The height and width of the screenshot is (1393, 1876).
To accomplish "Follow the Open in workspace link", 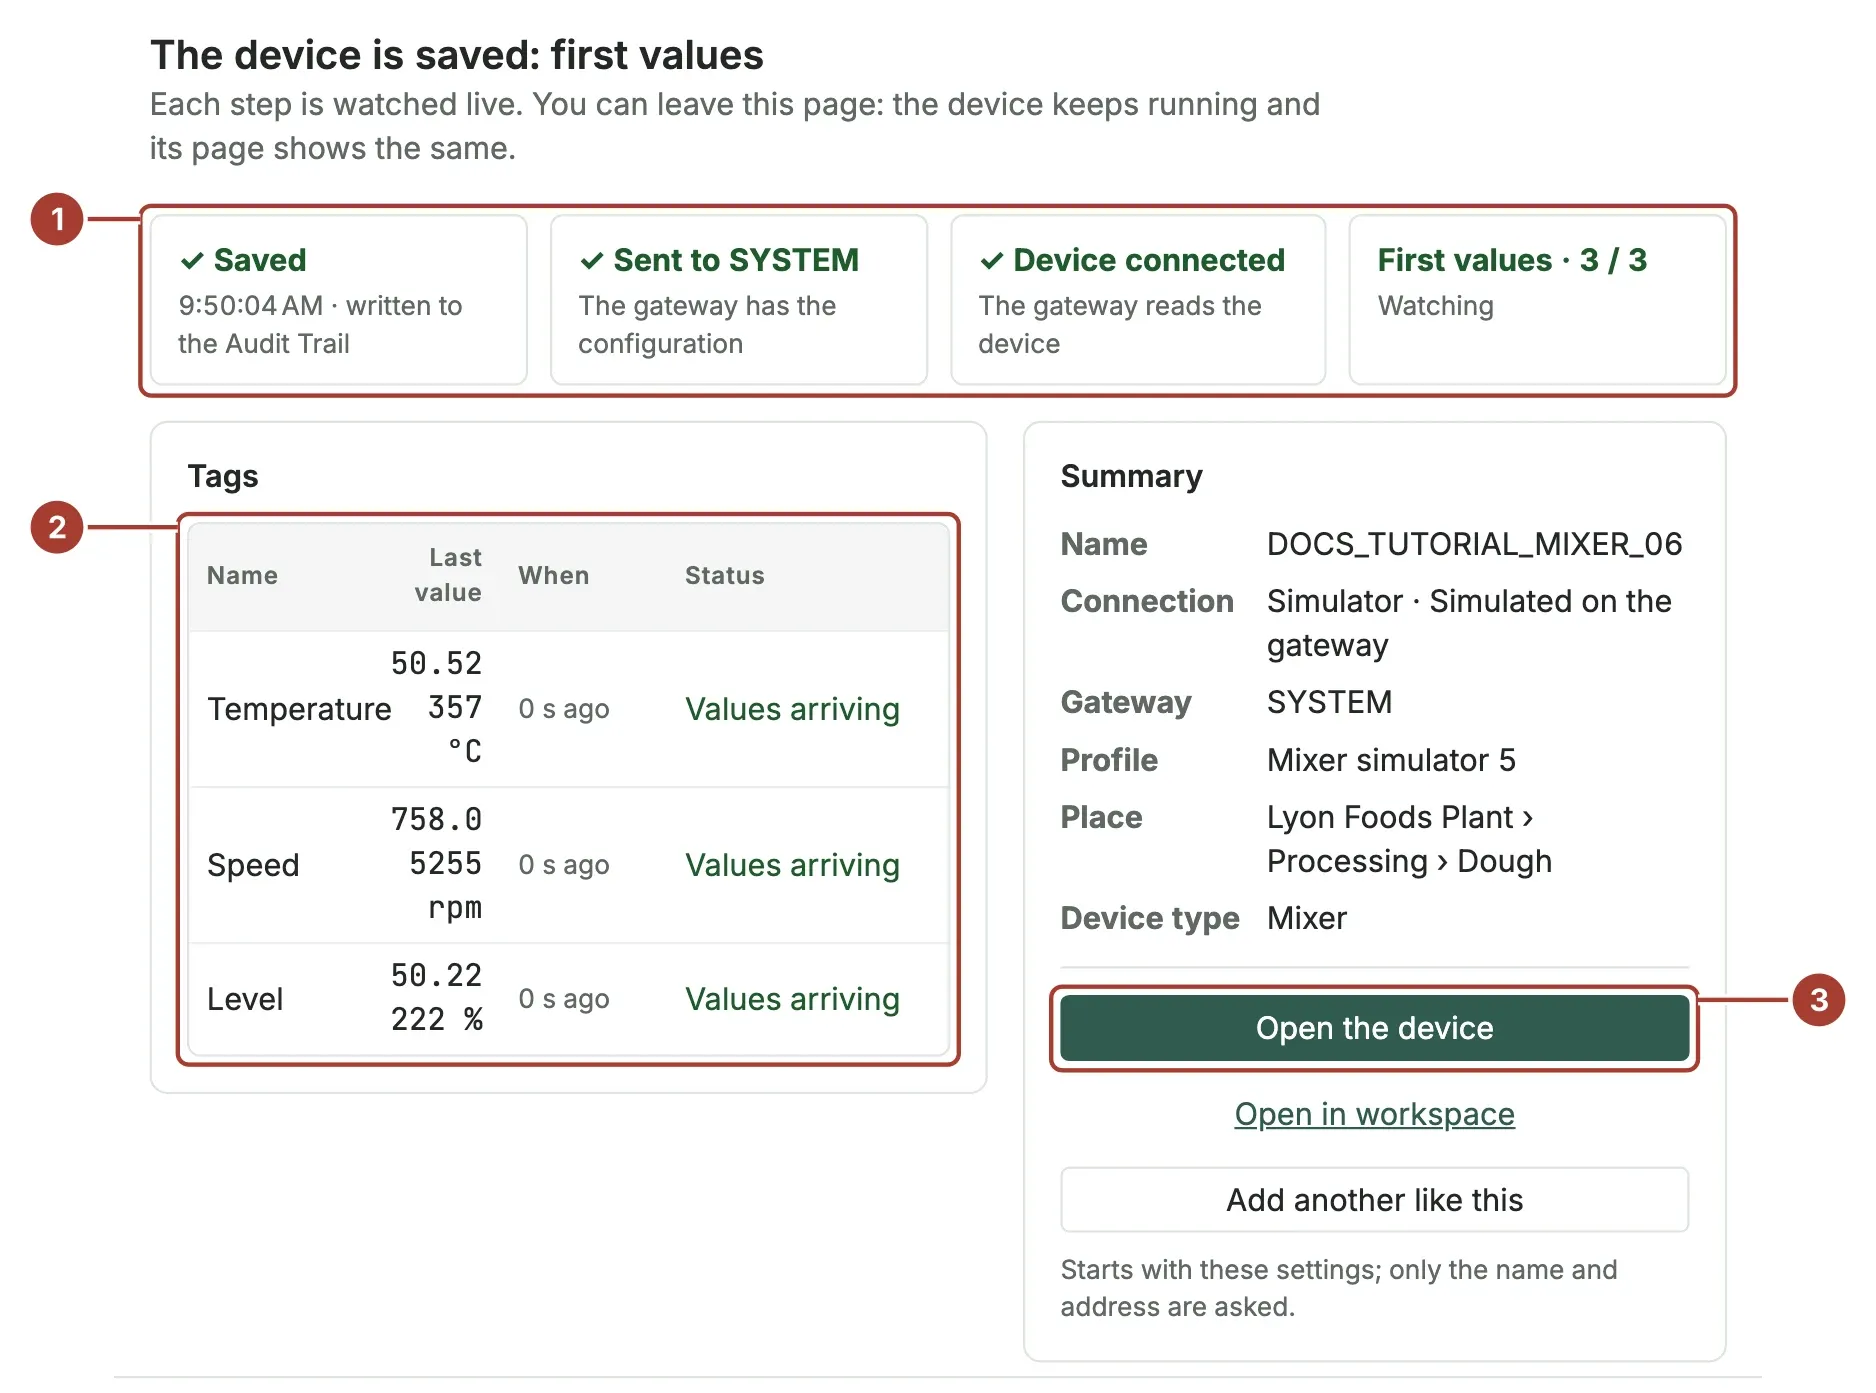I will pyautogui.click(x=1374, y=1114).
